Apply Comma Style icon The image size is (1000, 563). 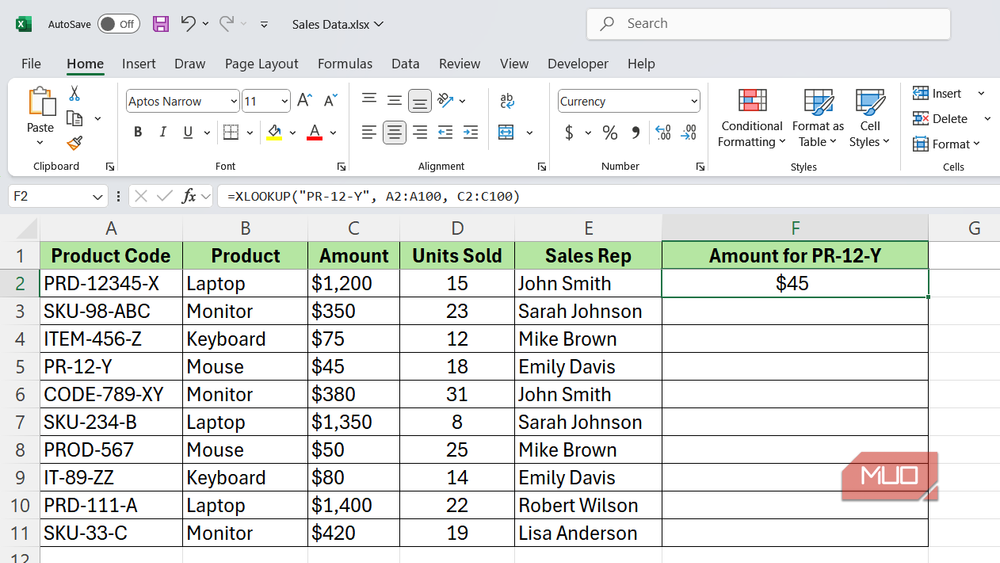635,132
